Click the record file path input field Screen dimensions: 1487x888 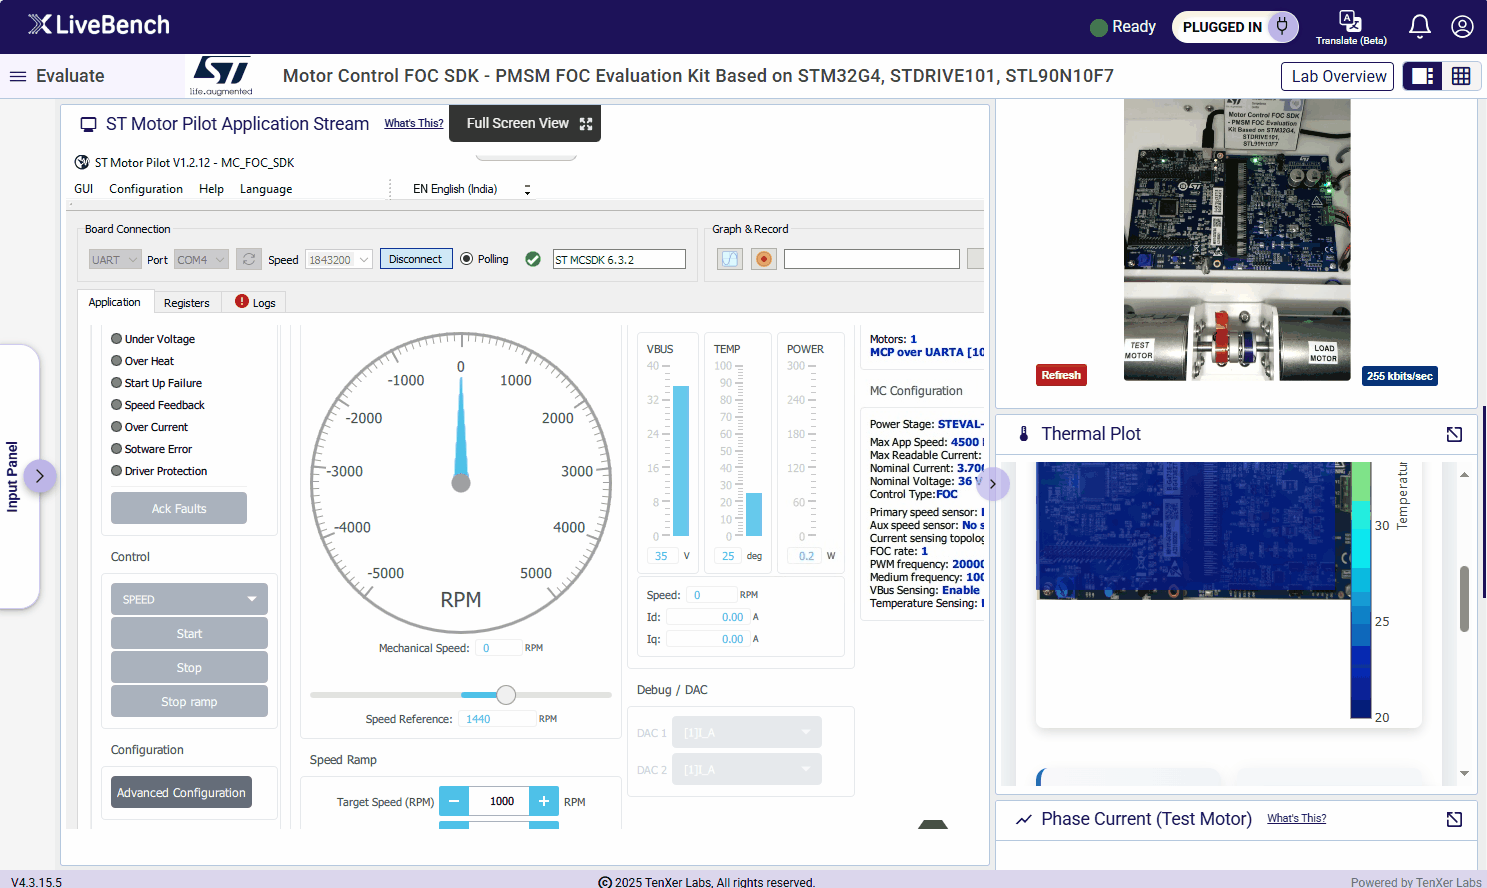pos(872,259)
